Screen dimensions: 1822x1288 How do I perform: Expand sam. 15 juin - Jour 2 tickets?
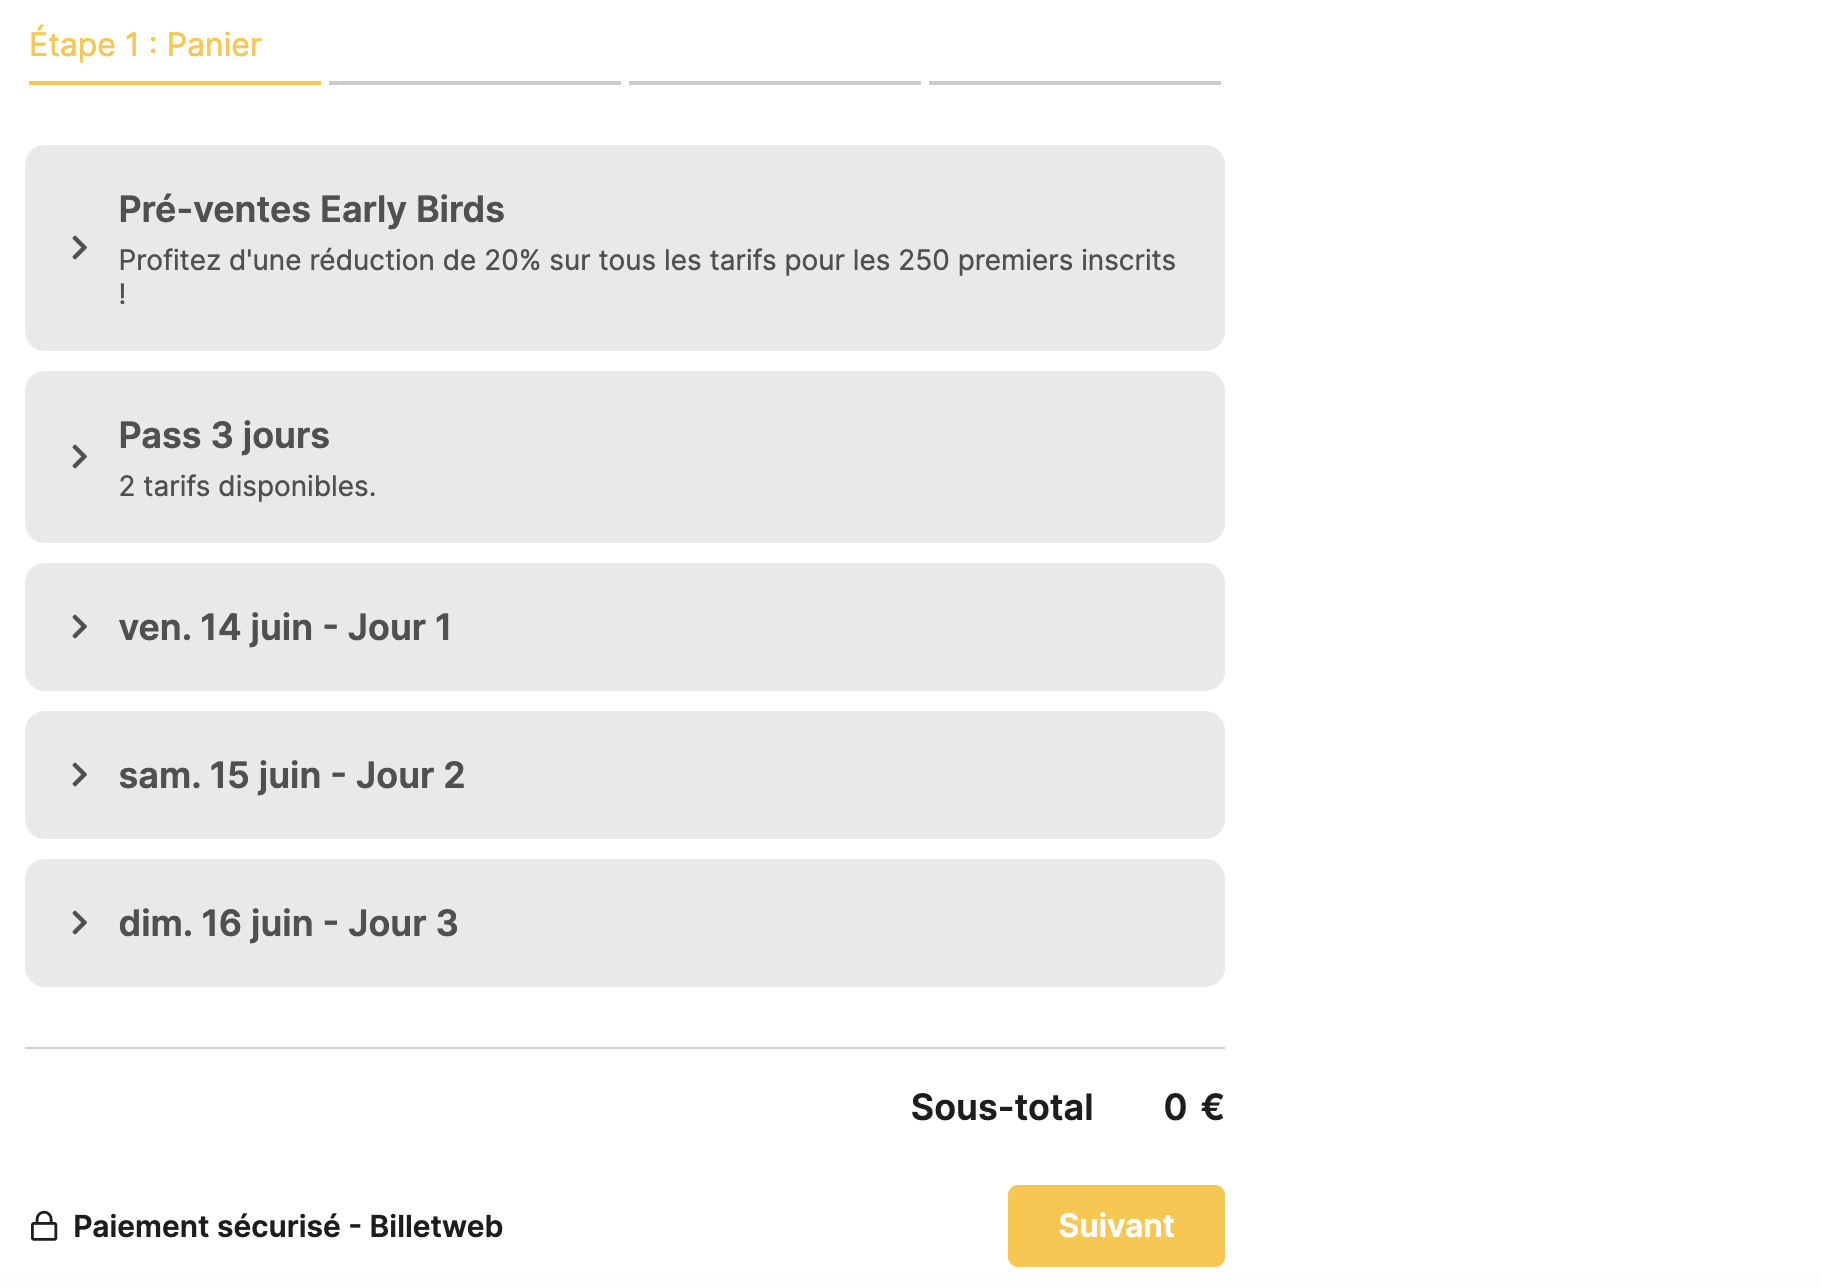coord(291,776)
